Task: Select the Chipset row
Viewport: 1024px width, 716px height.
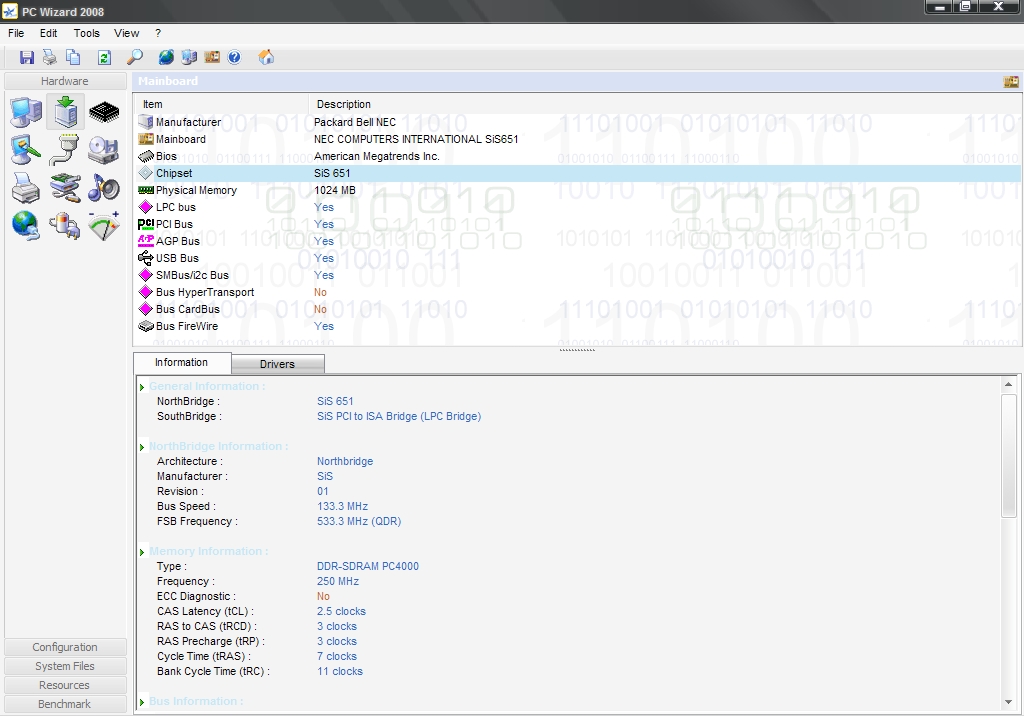Action: 577,173
